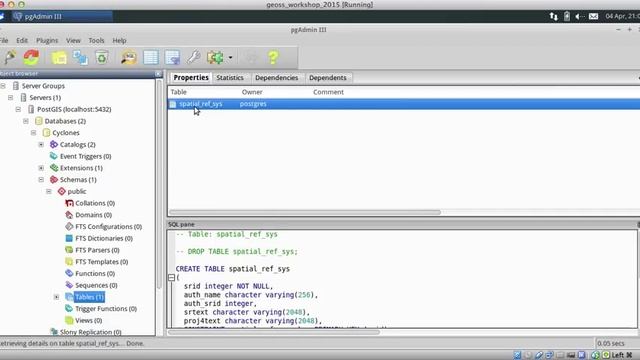Click the Refresh object toolbar icon
Image resolution: width=640 pixels, height=360 pixels.
(x=31, y=58)
